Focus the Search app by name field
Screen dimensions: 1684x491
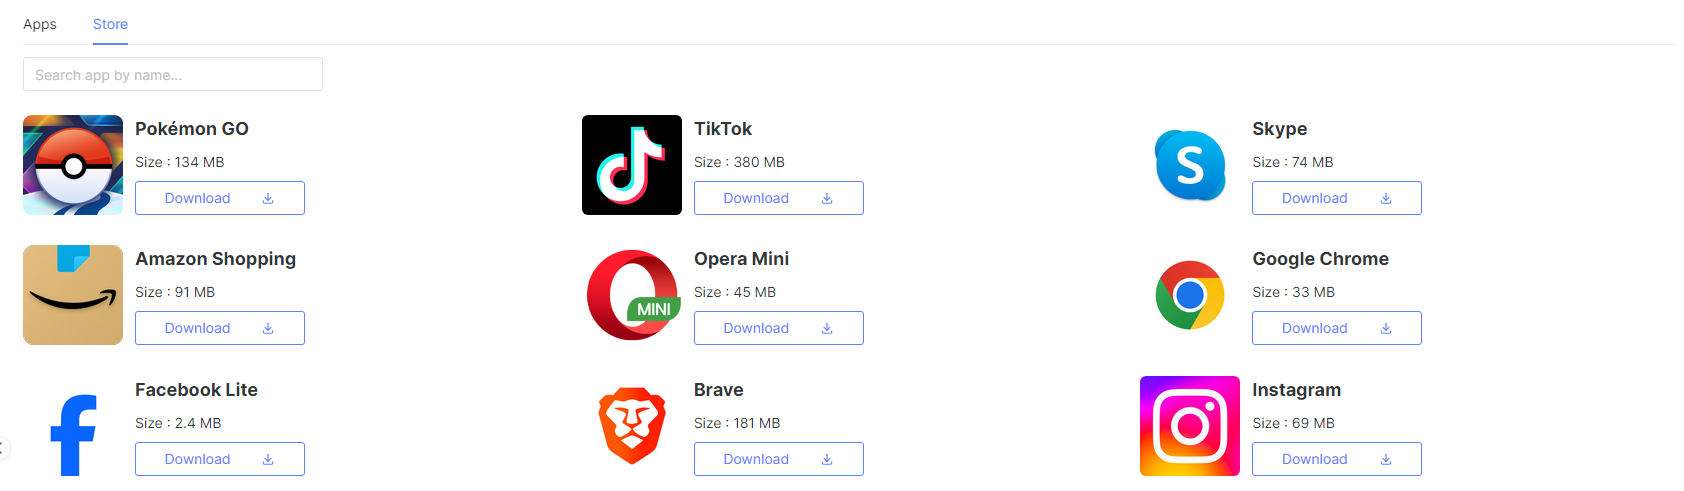pyautogui.click(x=173, y=75)
